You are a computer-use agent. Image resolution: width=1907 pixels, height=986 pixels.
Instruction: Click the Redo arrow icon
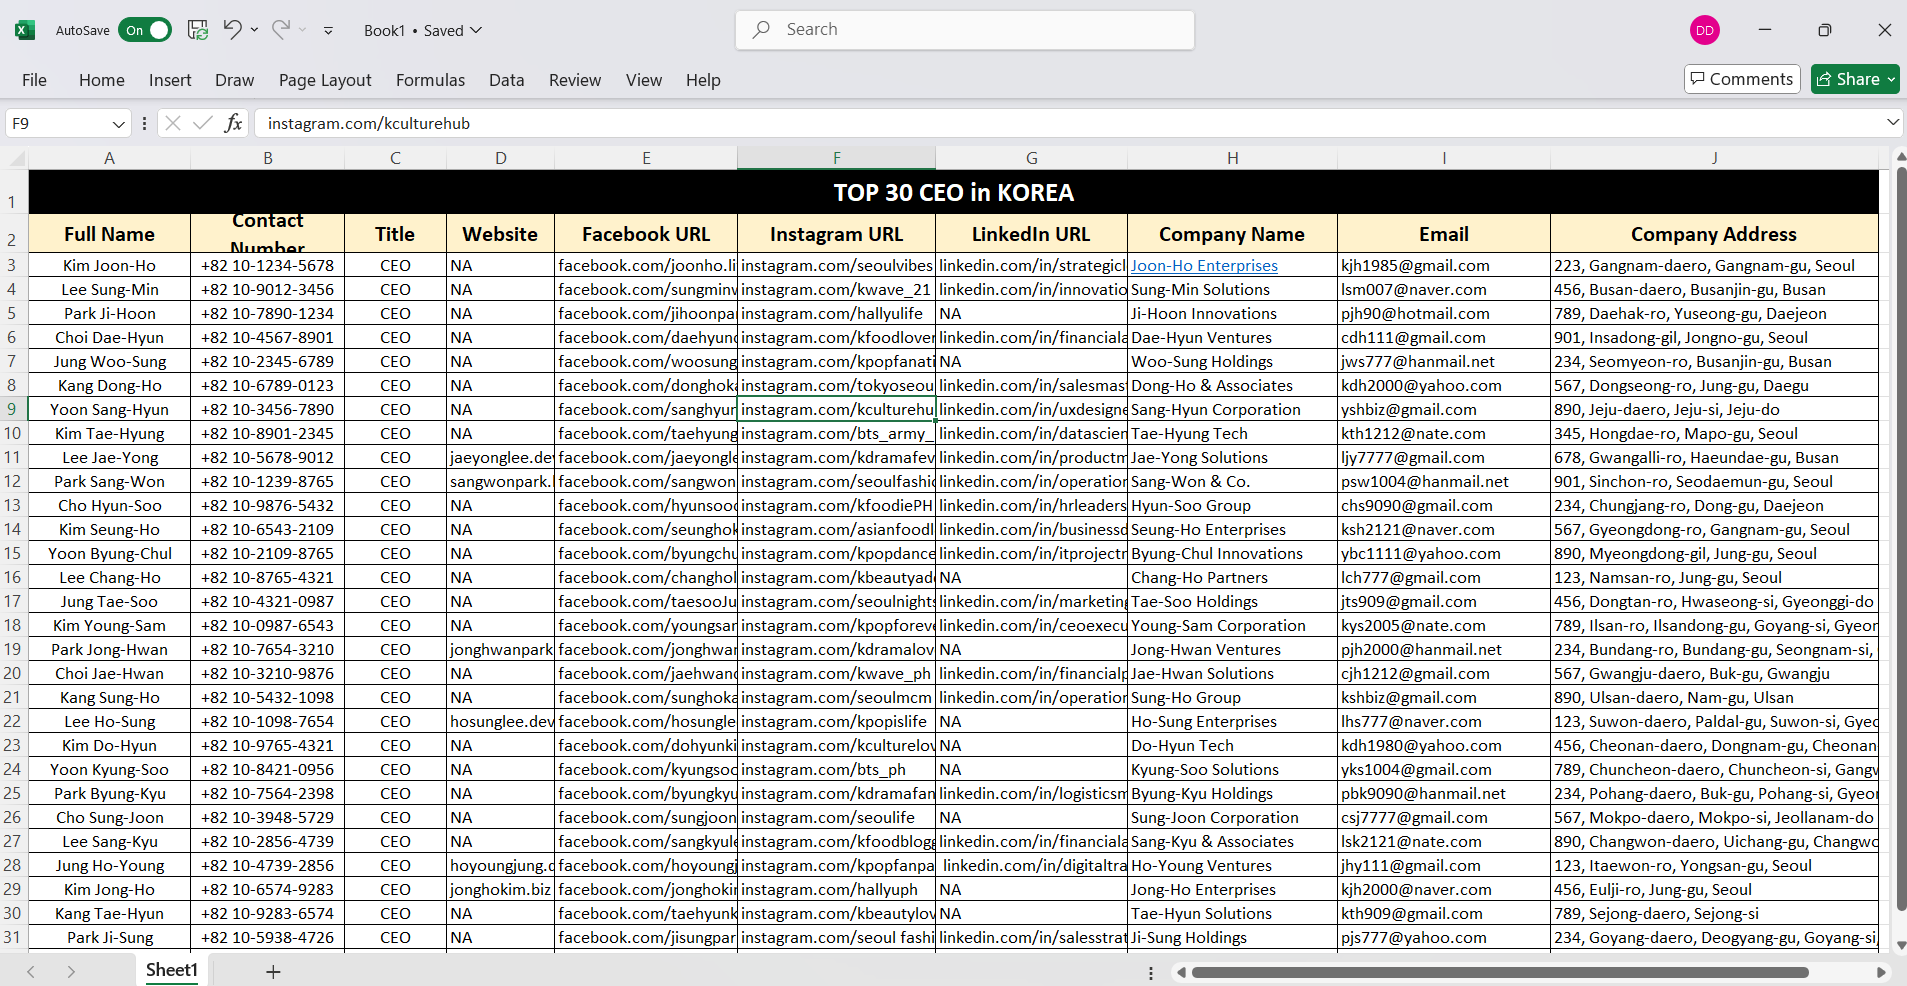(281, 30)
